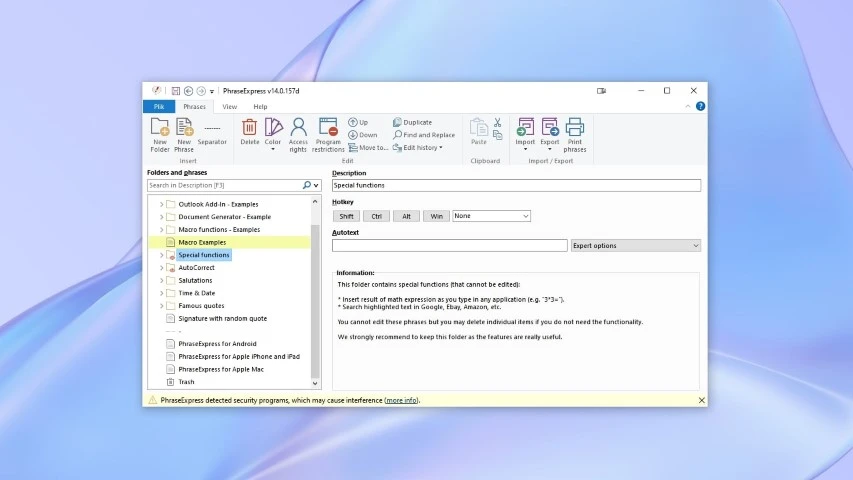Click the Move to... button
Image resolution: width=853 pixels, height=480 pixels.
point(368,148)
